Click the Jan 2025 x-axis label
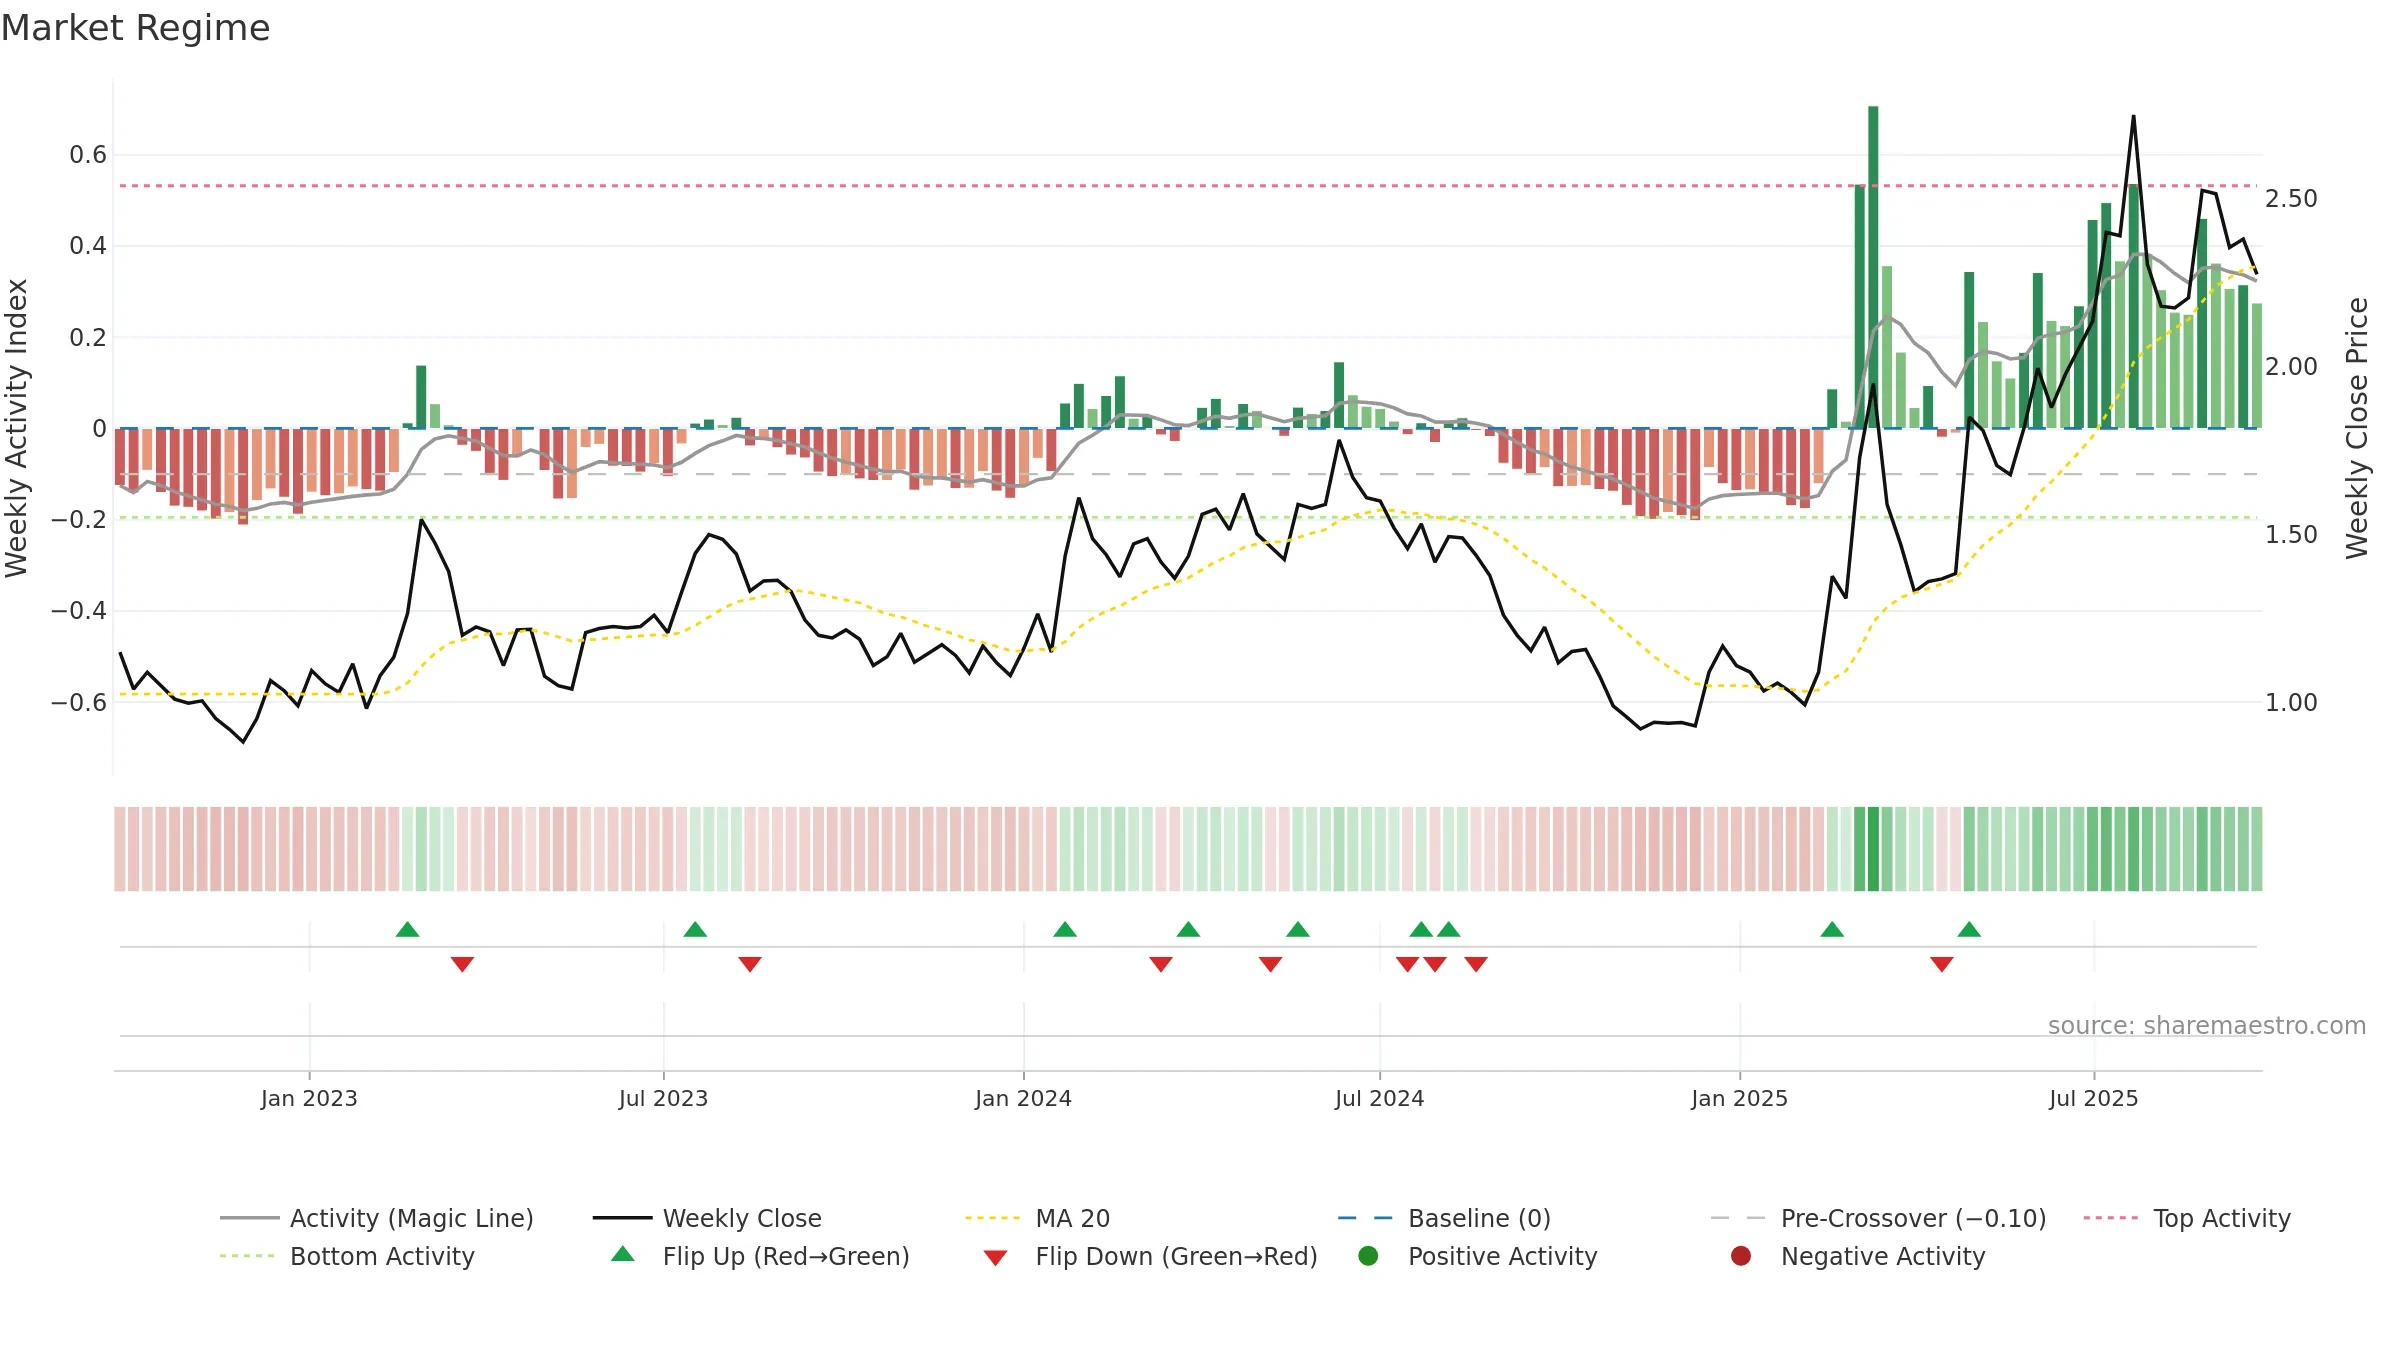The width and height of the screenshot is (2400, 1350). (1739, 1098)
